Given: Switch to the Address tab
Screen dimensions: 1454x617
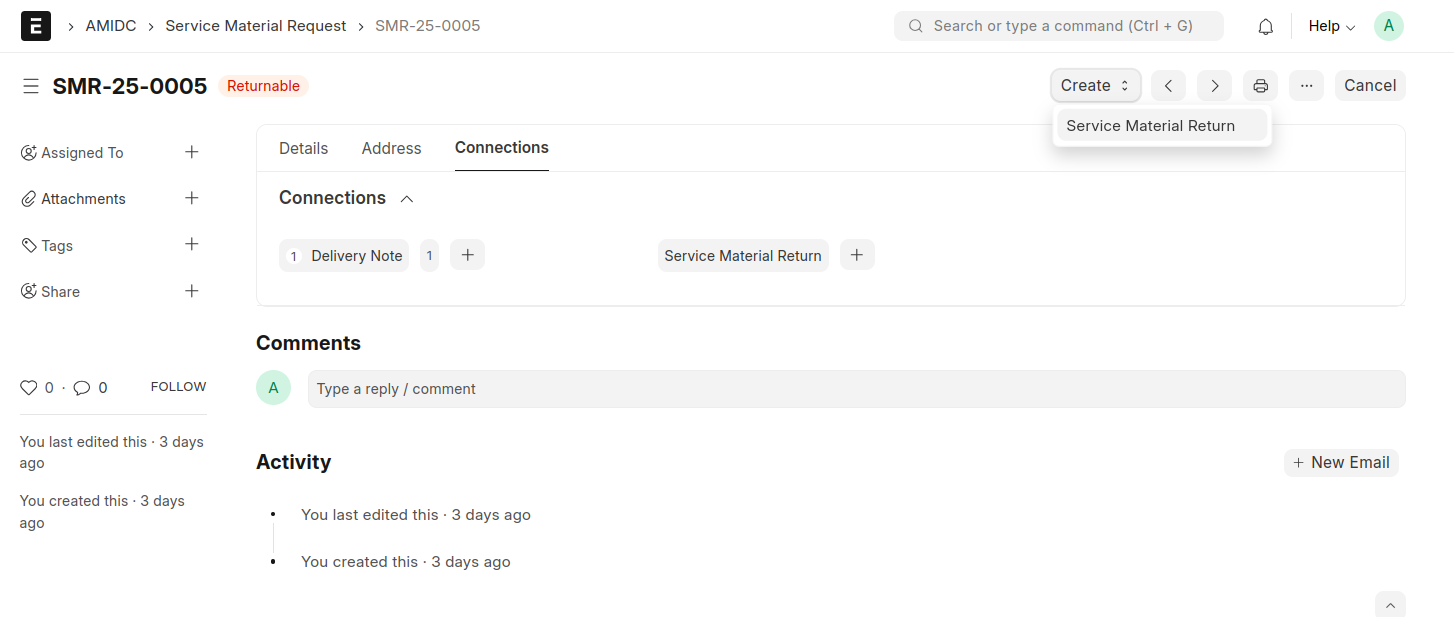Looking at the screenshot, I should pos(391,148).
